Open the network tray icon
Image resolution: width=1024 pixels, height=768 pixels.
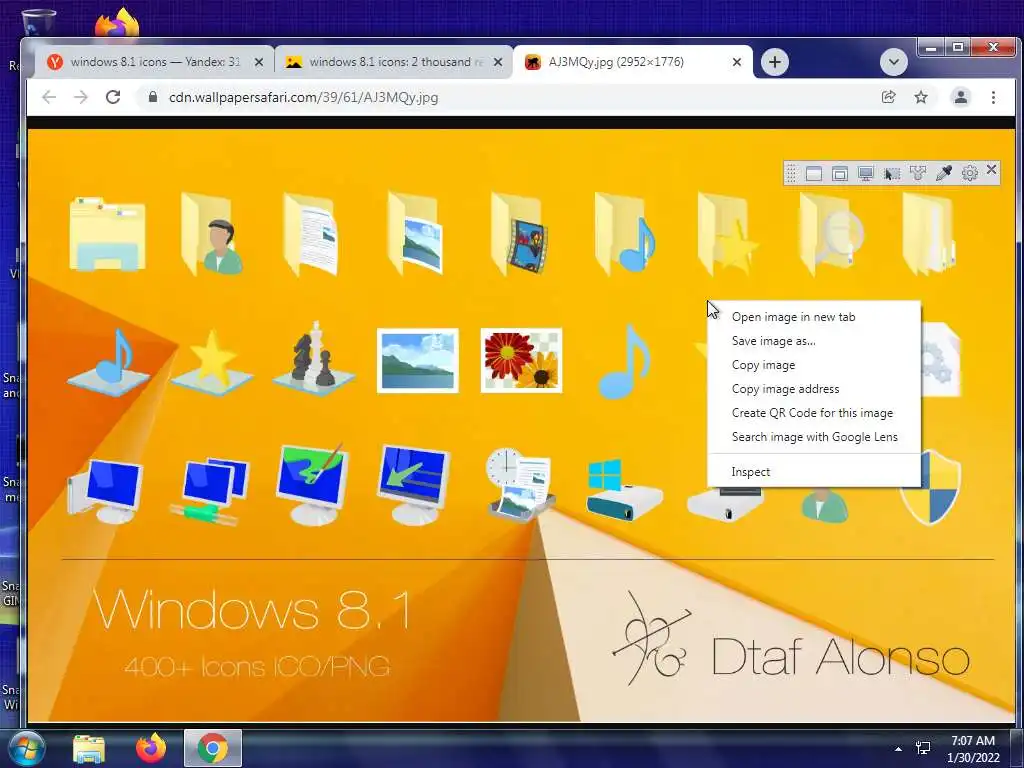(923, 748)
